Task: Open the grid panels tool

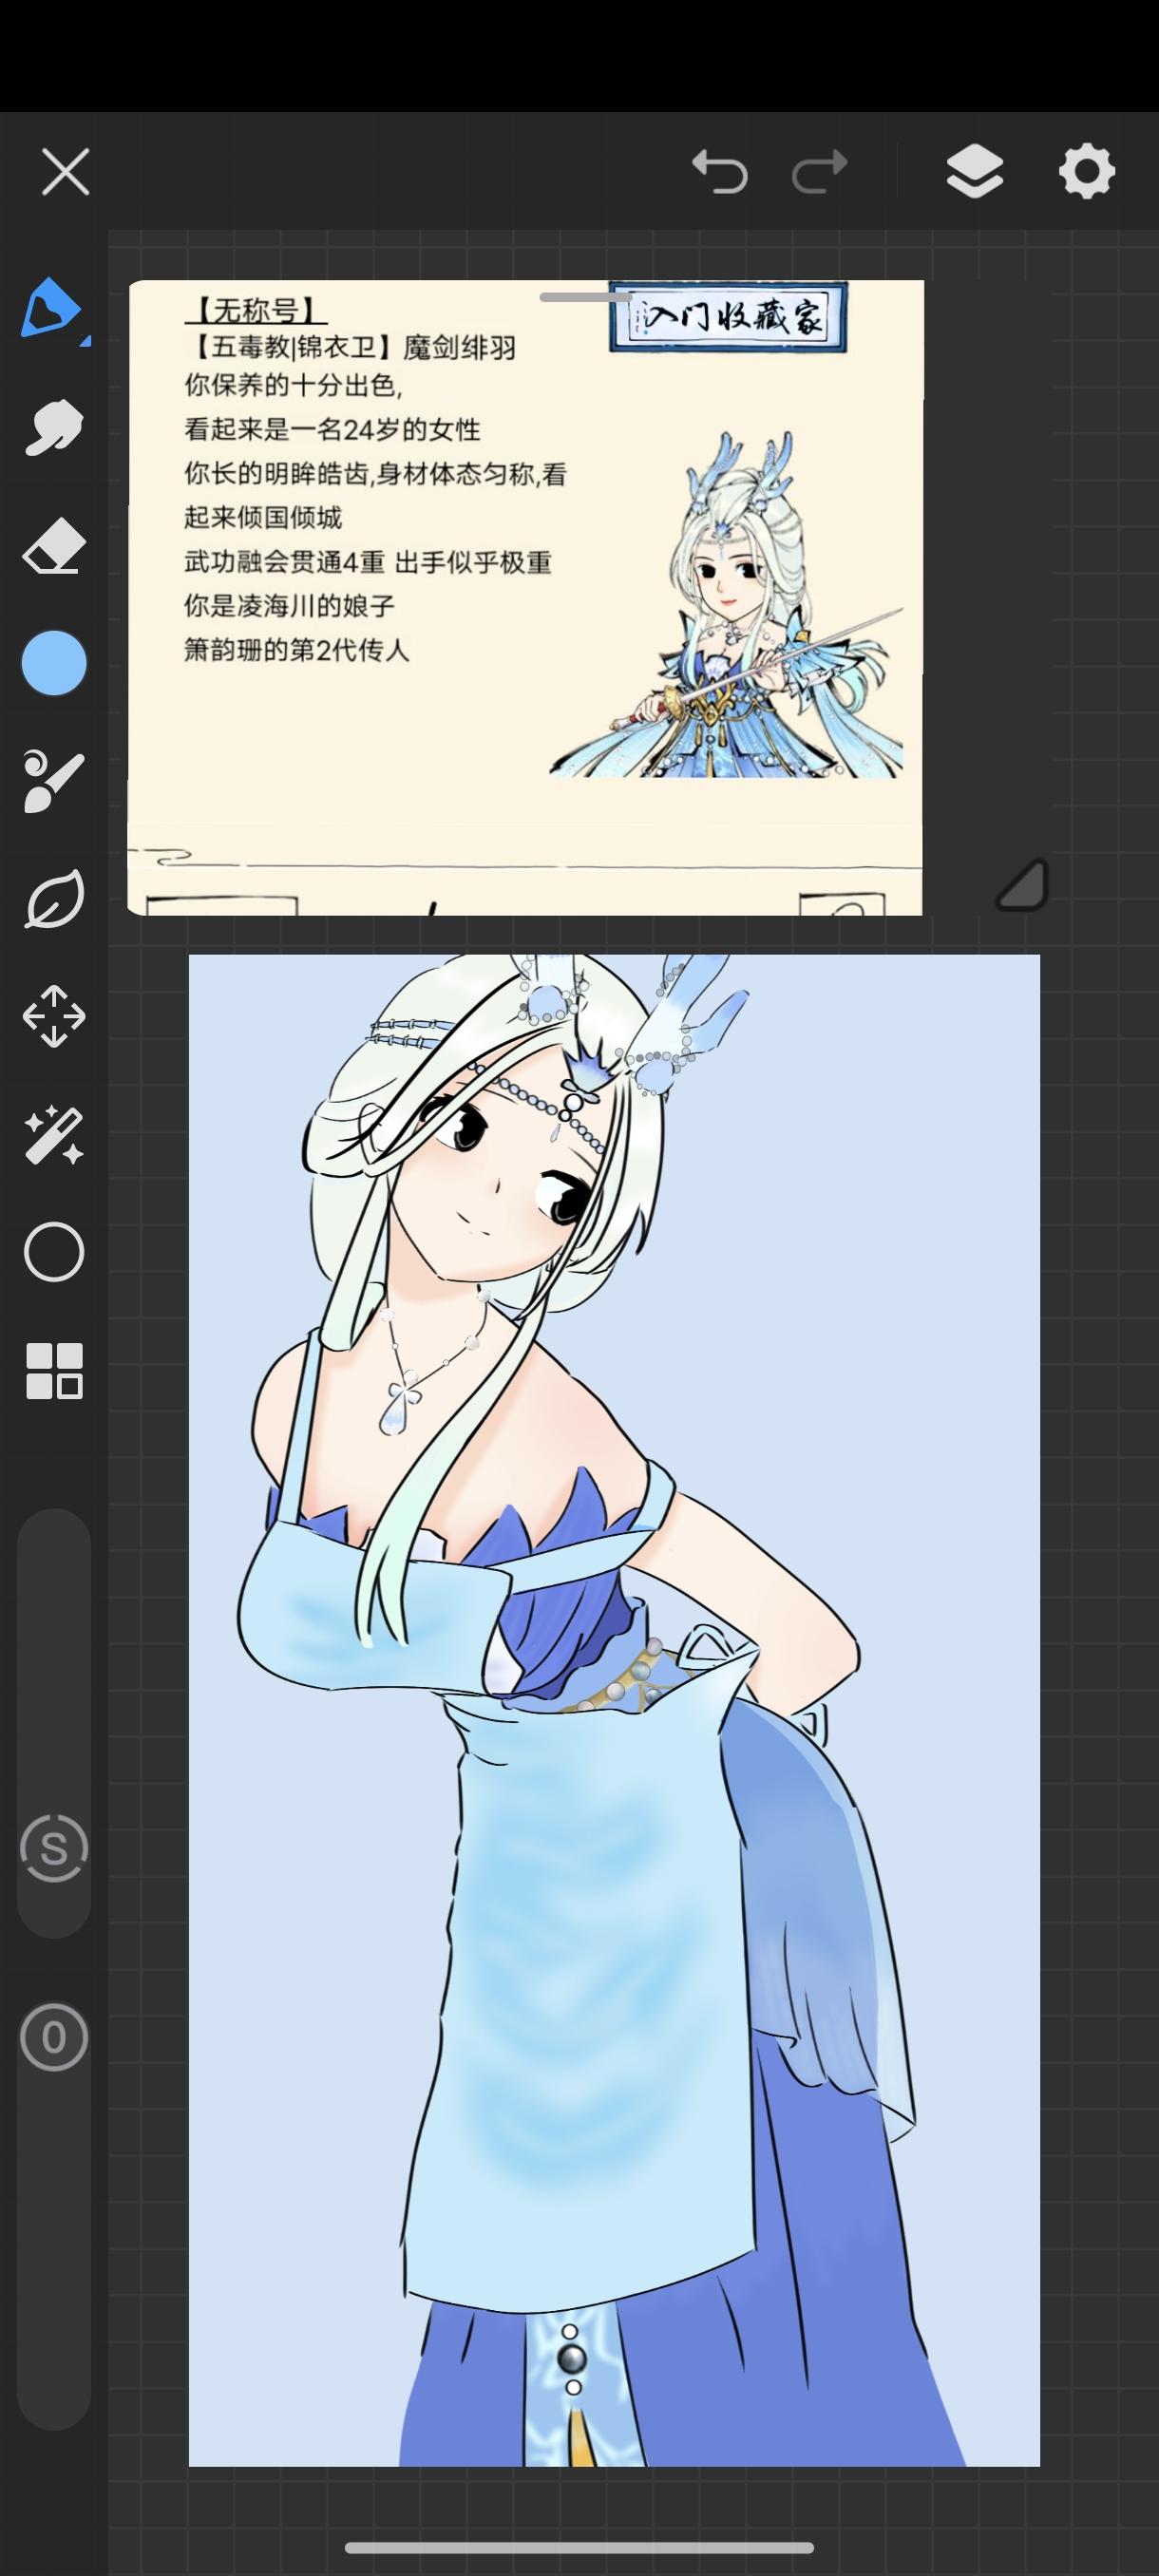Action: coord(53,1370)
